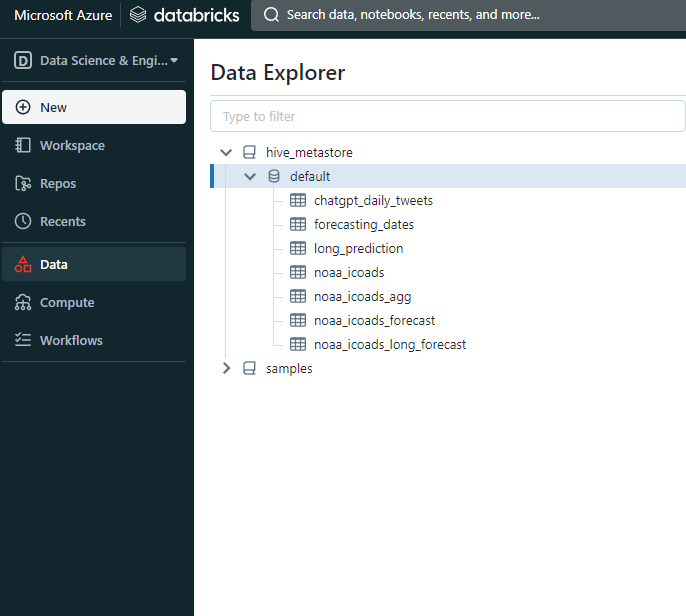Click the Repos folder icon
The height and width of the screenshot is (616, 686).
23,184
